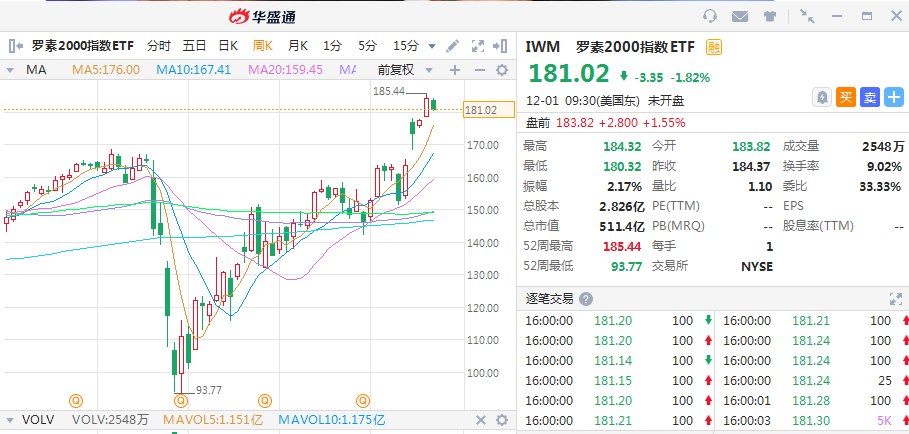
Task: Zoom in the chart with plus icon
Action: click(455, 71)
